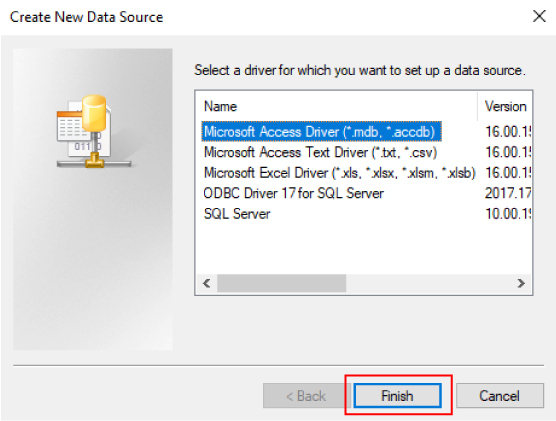Click the Finish button
Screen dimensions: 556x421
[x=397, y=395]
